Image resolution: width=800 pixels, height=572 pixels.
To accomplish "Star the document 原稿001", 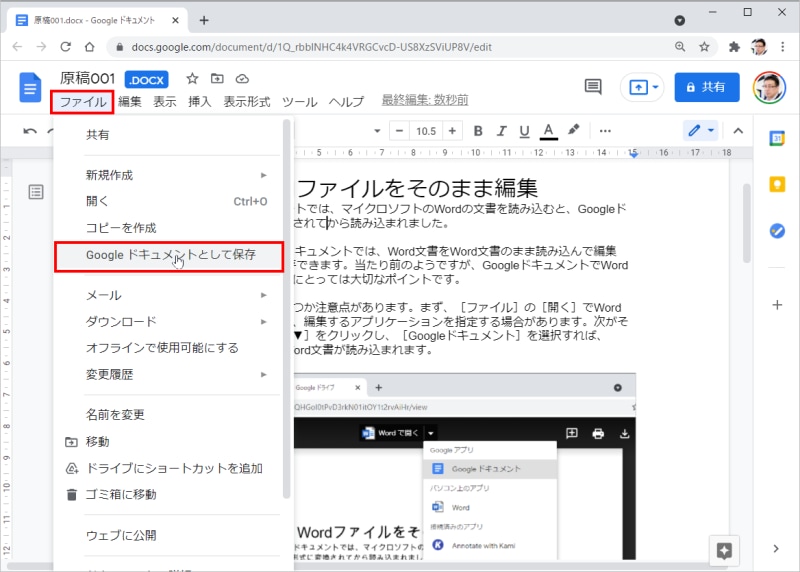I will (192, 79).
